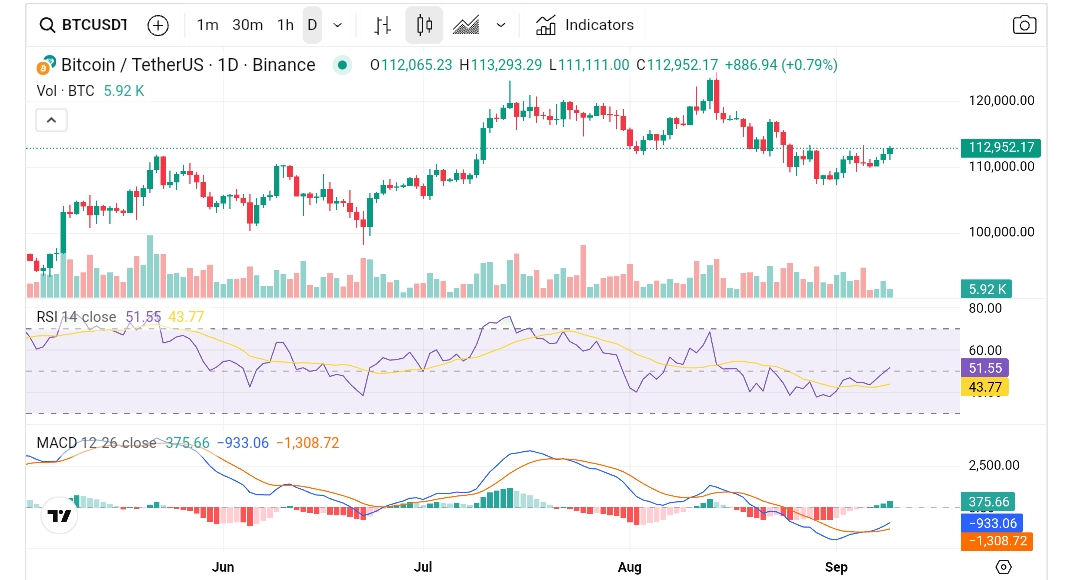Switch to the 1h timeframe
The width and height of the screenshot is (1080, 580).
coord(284,25)
